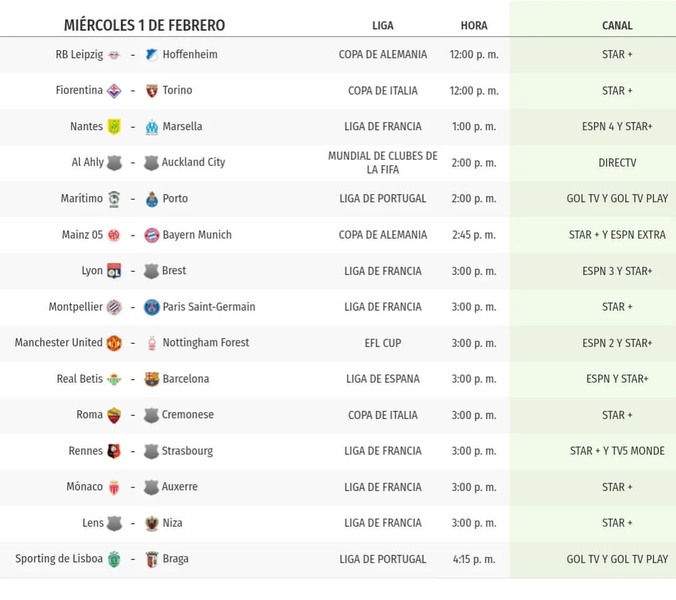This screenshot has width=676, height=600.
Task: Click the Sporting de Lisboa crest
Action: point(114,559)
